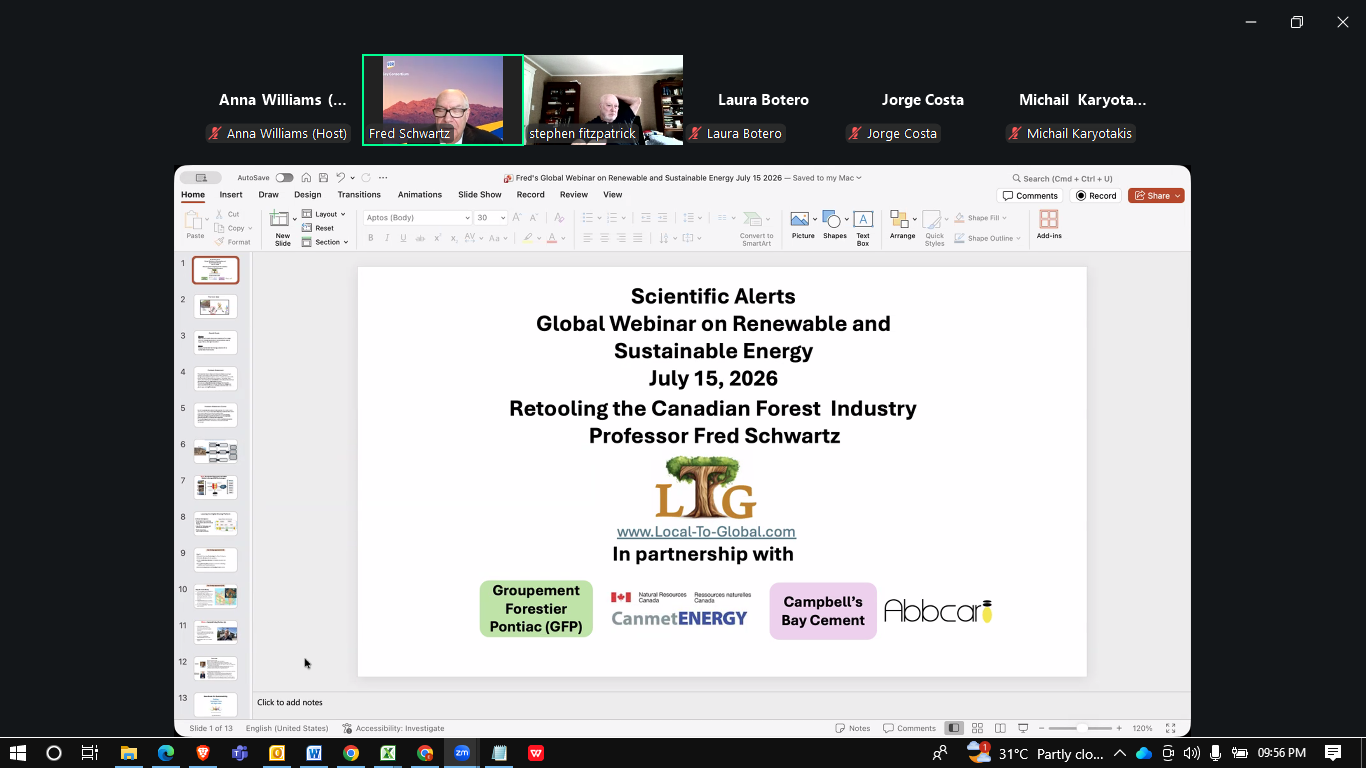This screenshot has width=1366, height=768.
Task: Switch to Slide Sorter view in status bar
Action: click(977, 728)
